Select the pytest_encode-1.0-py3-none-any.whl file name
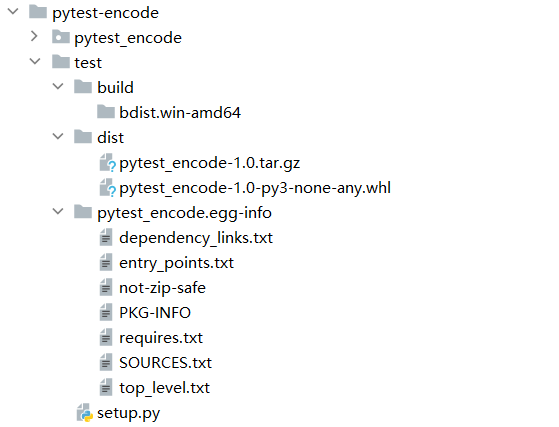Screen dimensions: 559x427 click(255, 188)
